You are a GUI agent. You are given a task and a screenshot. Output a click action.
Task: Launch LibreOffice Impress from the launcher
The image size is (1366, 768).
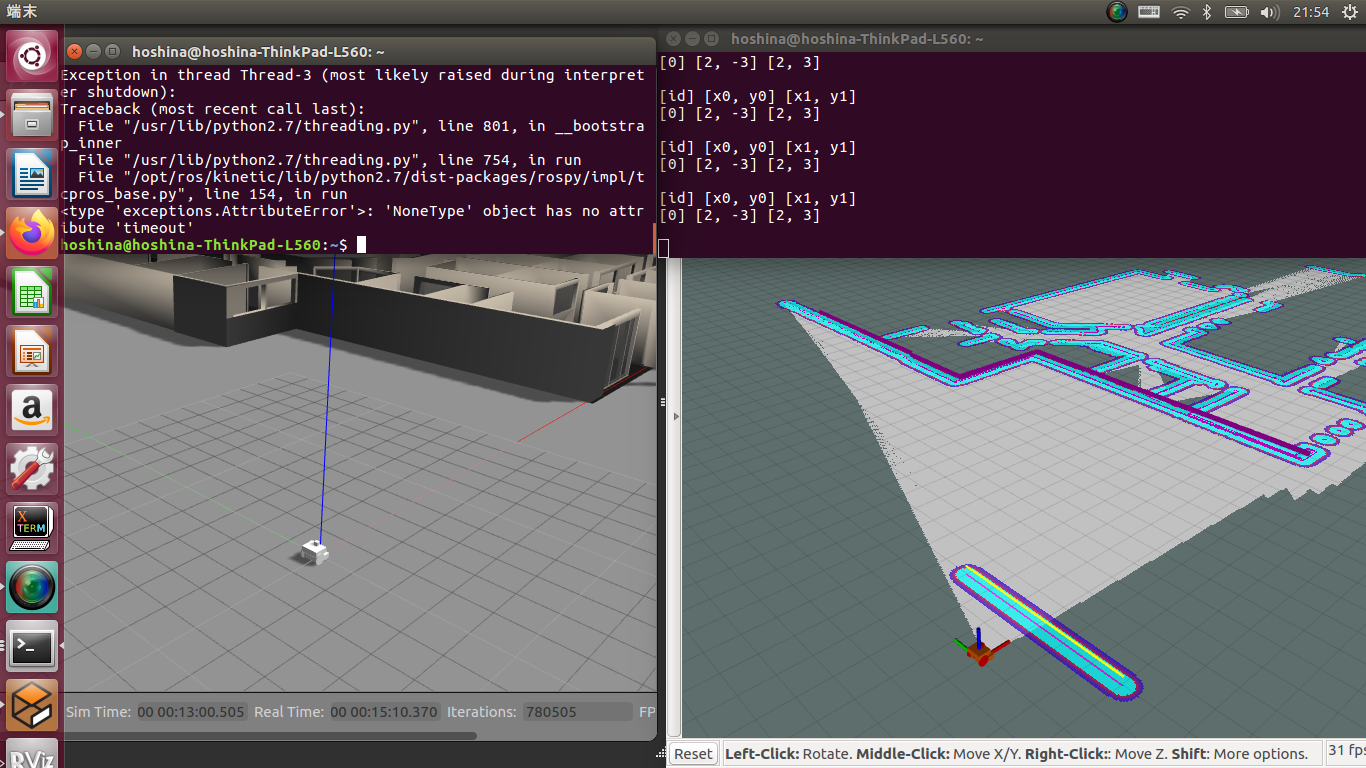(x=32, y=352)
